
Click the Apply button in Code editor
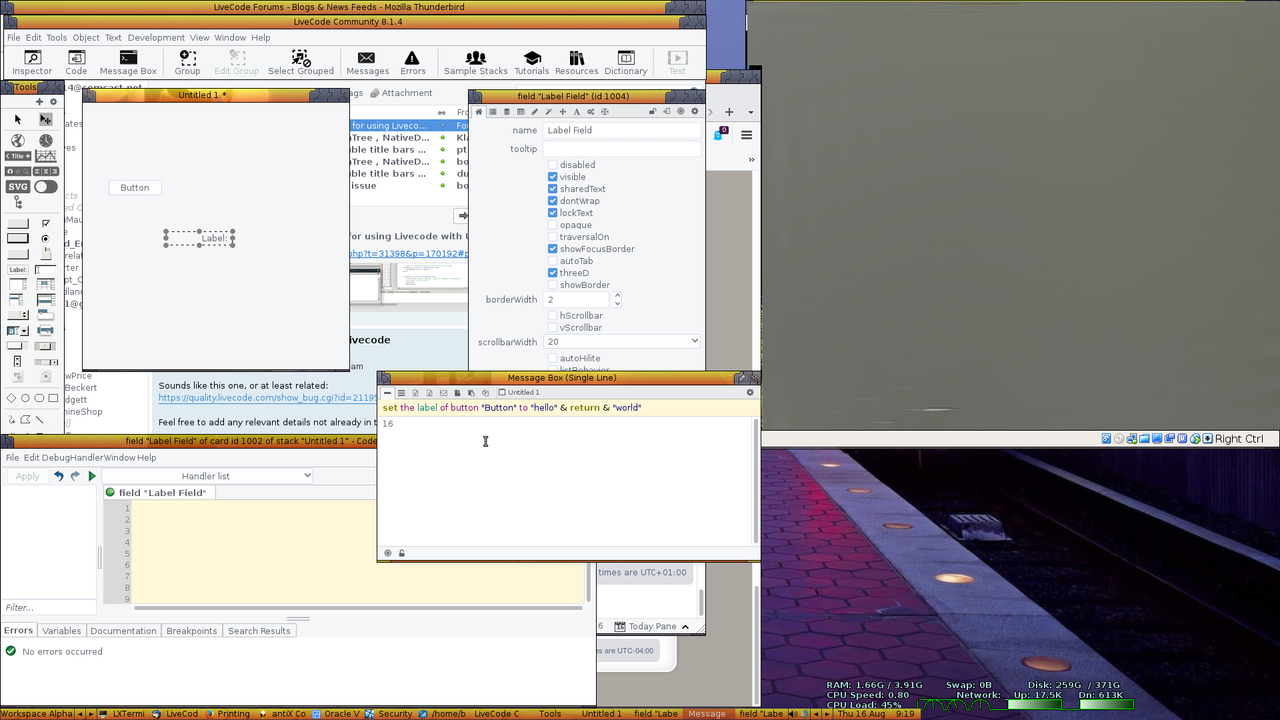point(27,476)
